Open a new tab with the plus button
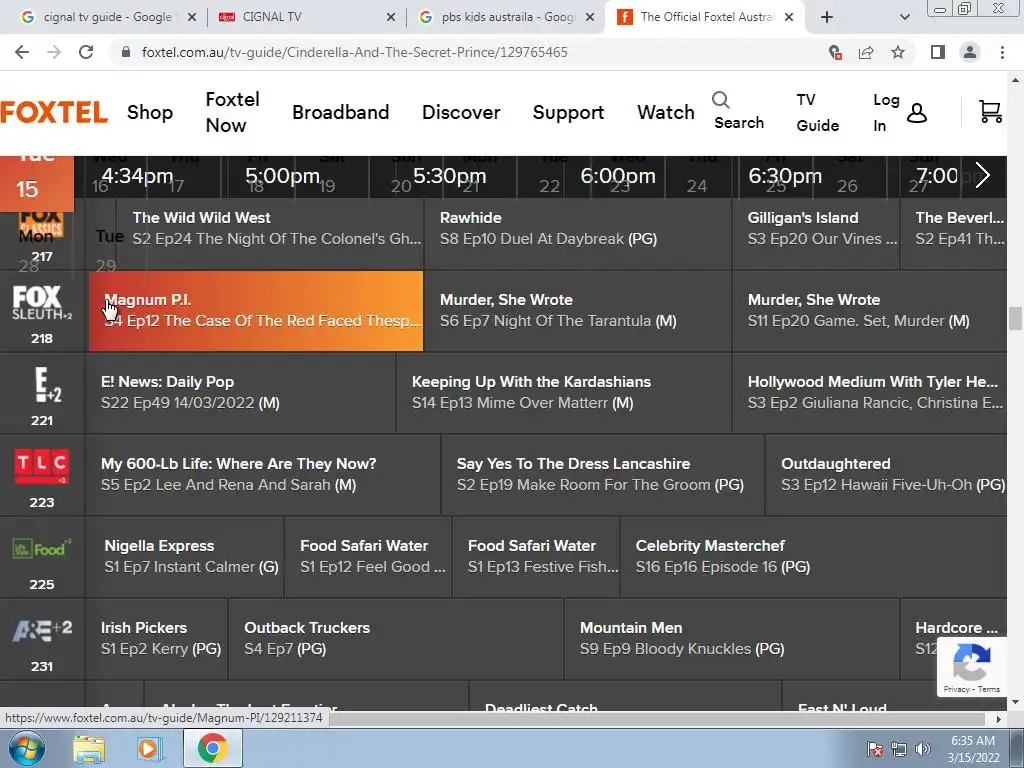 pyautogui.click(x=827, y=17)
